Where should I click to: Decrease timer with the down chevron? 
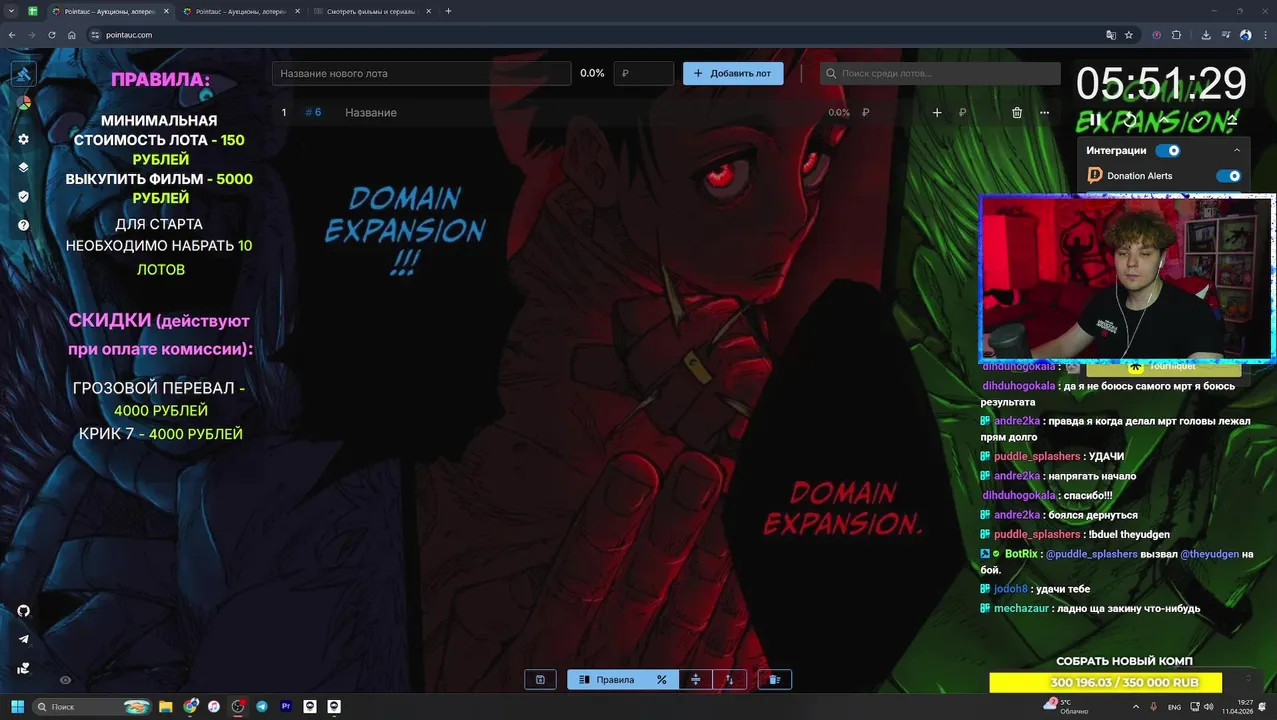pyautogui.click(x=1199, y=120)
